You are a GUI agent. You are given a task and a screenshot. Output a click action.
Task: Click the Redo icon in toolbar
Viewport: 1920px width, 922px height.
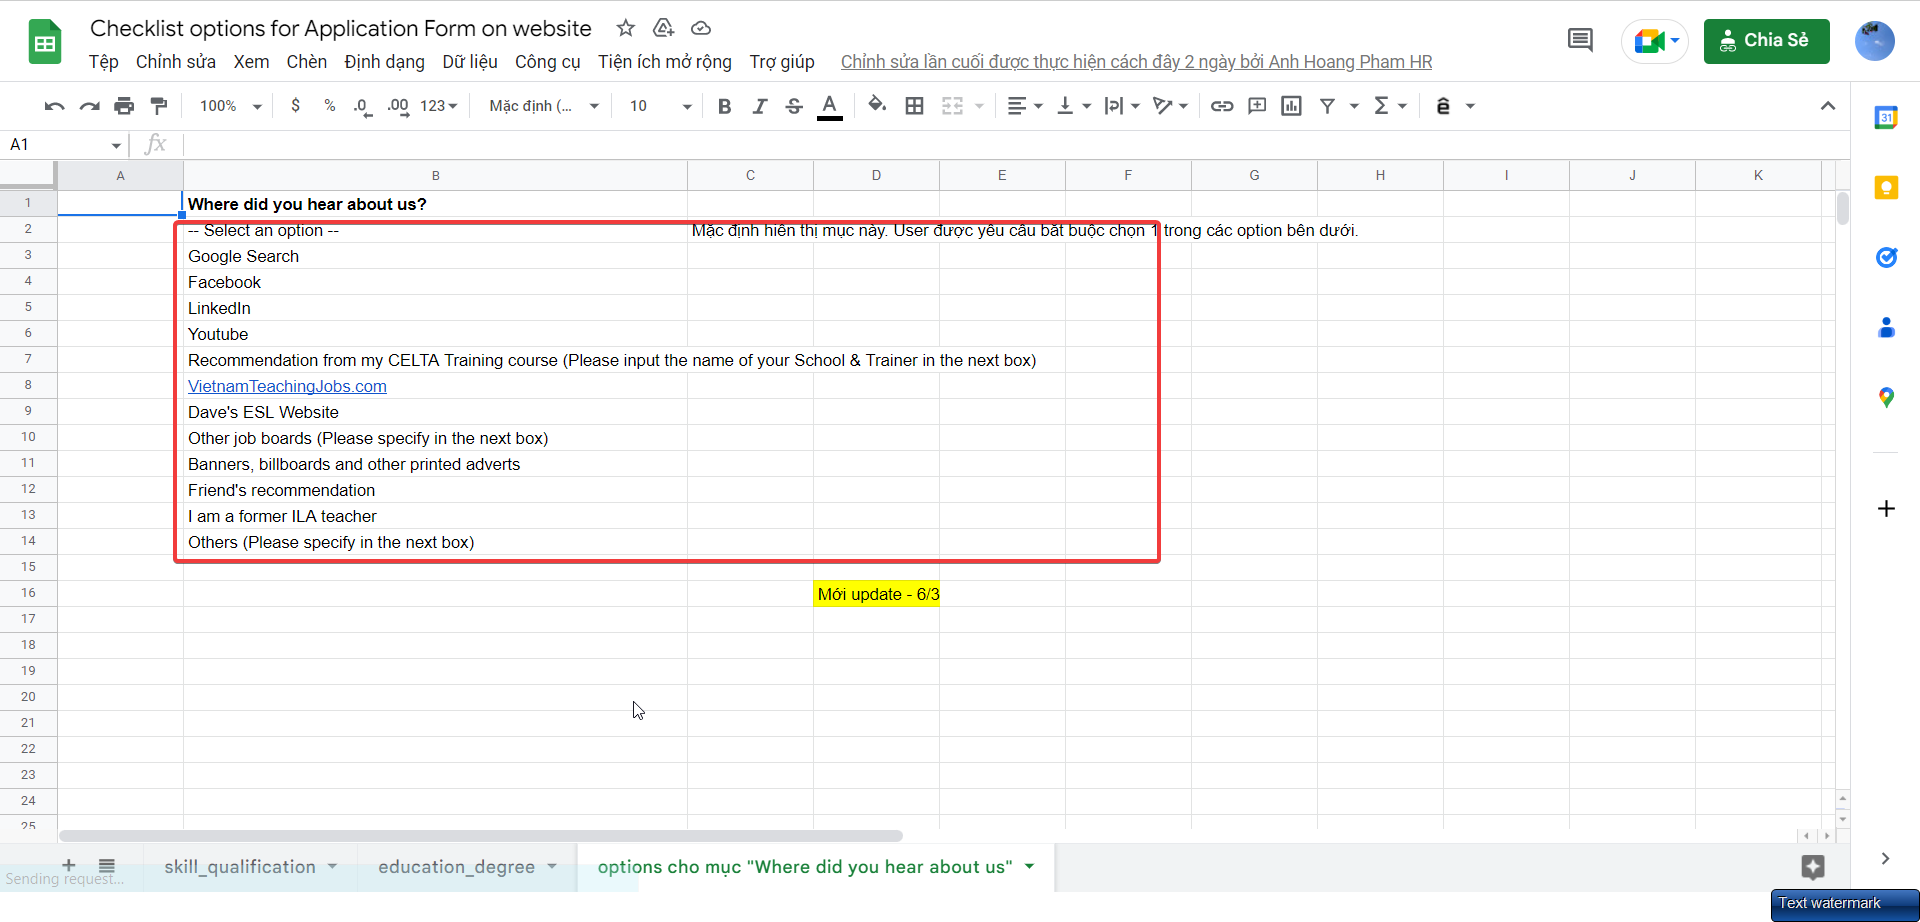tap(90, 106)
